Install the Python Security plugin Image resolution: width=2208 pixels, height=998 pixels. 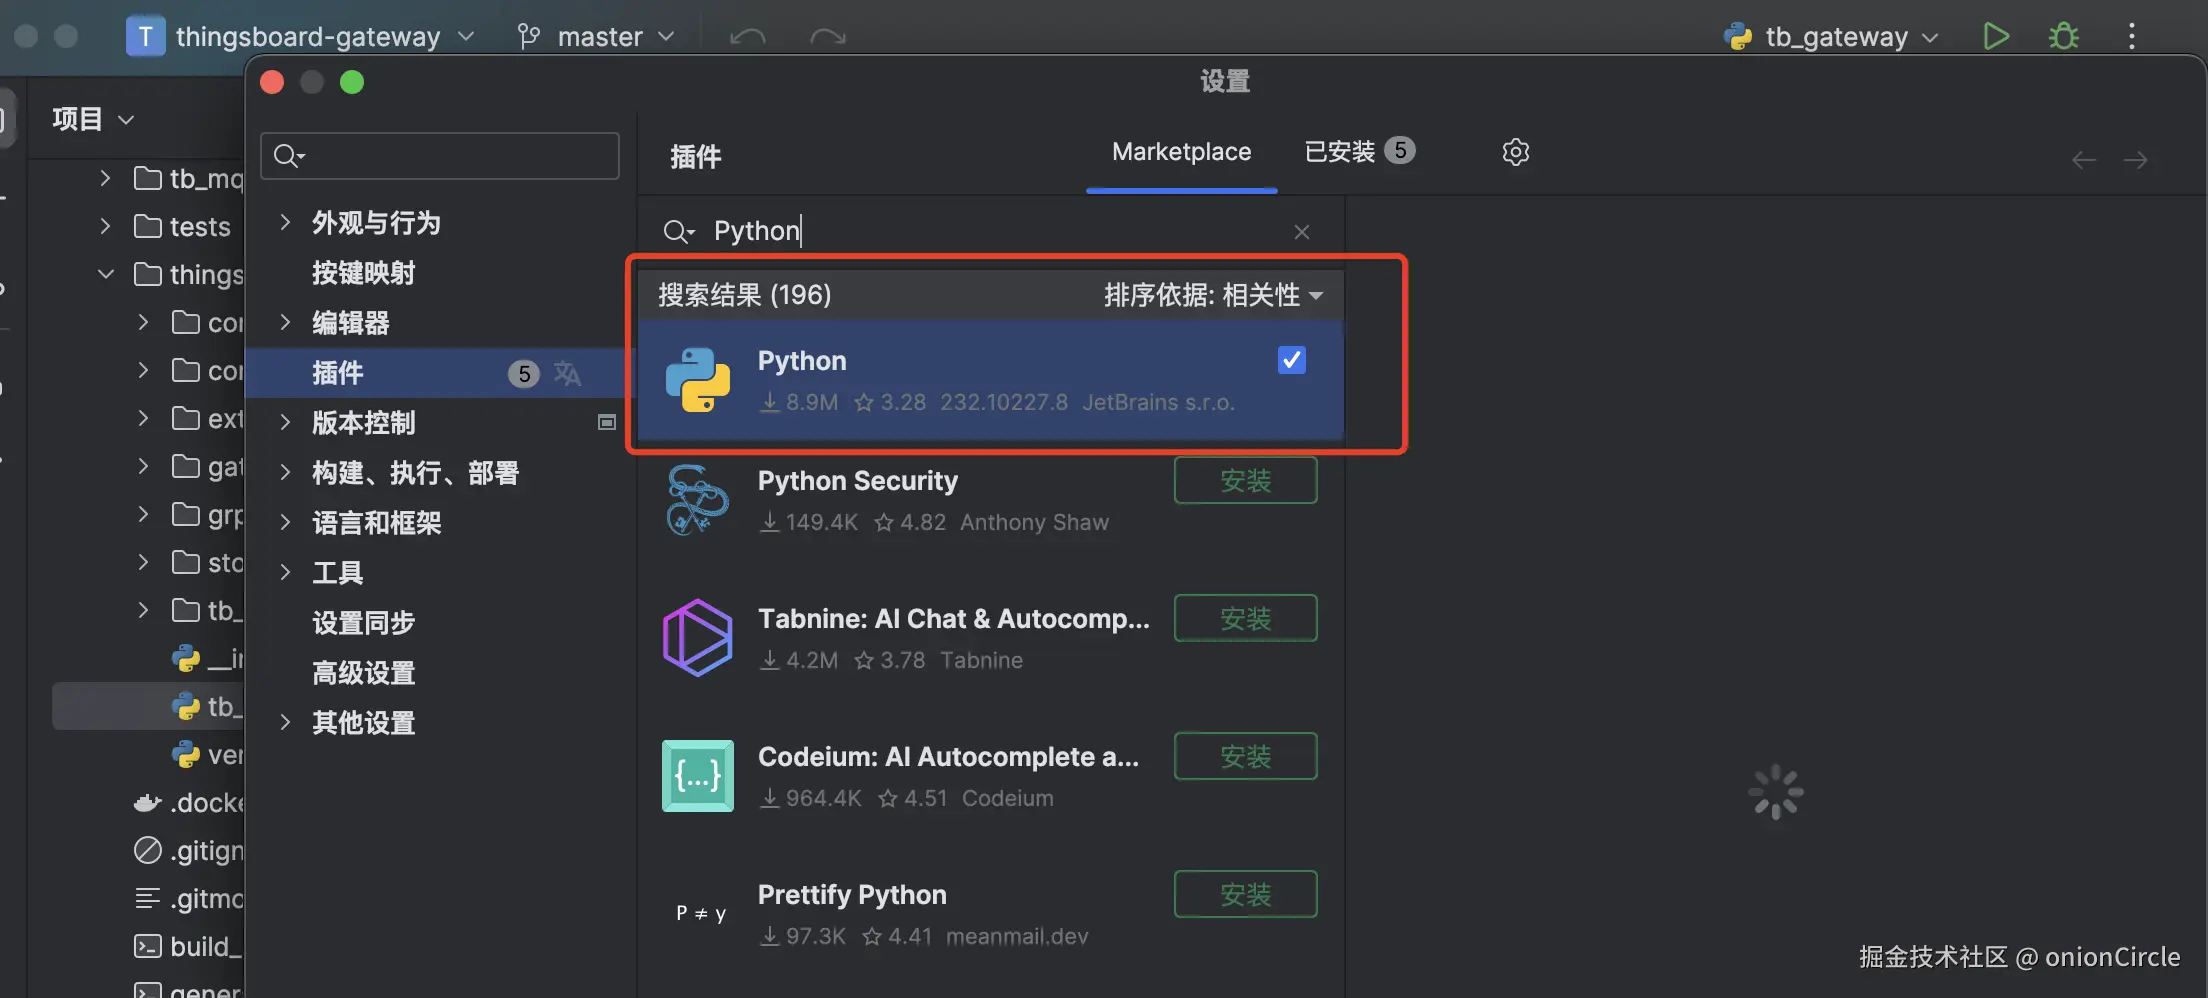(x=1245, y=481)
